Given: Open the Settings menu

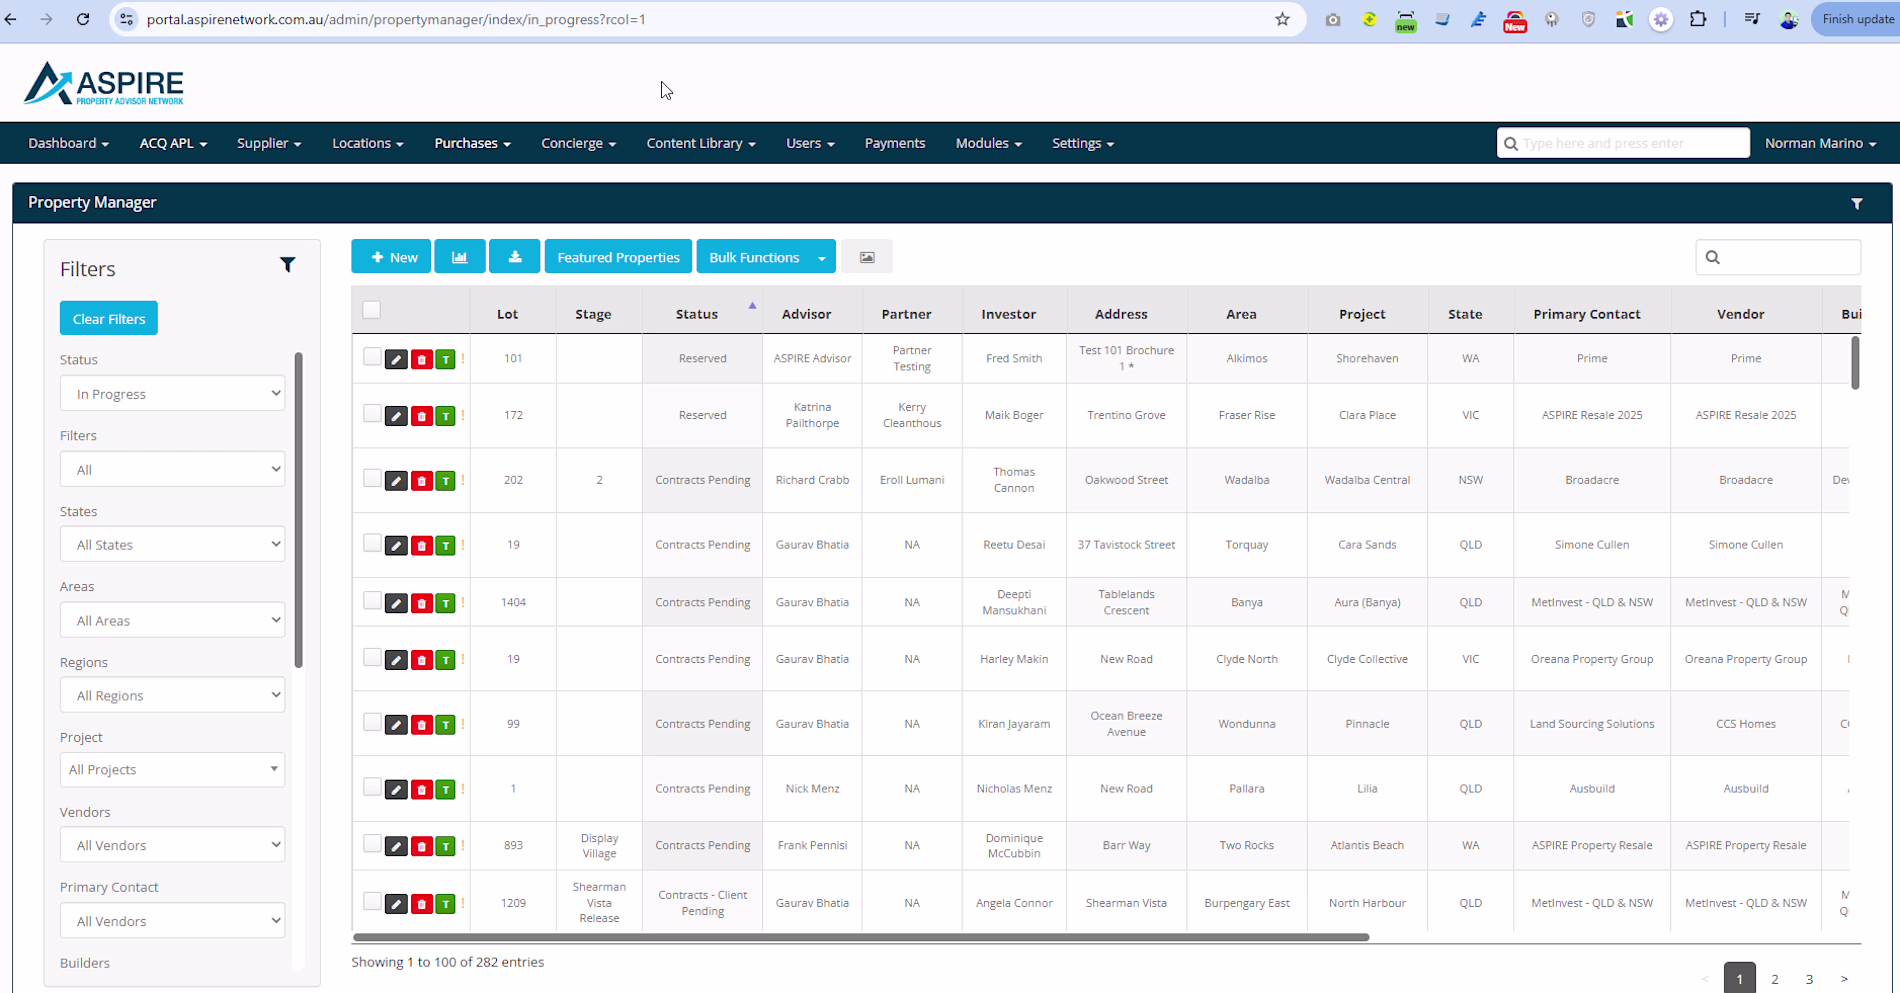Looking at the screenshot, I should [x=1083, y=143].
